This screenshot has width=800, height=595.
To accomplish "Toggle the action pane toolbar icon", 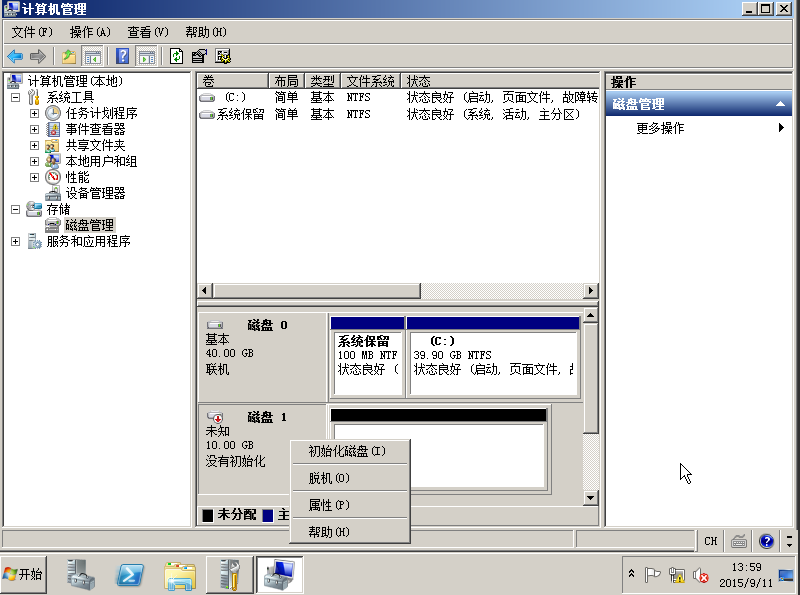I will tap(146, 56).
